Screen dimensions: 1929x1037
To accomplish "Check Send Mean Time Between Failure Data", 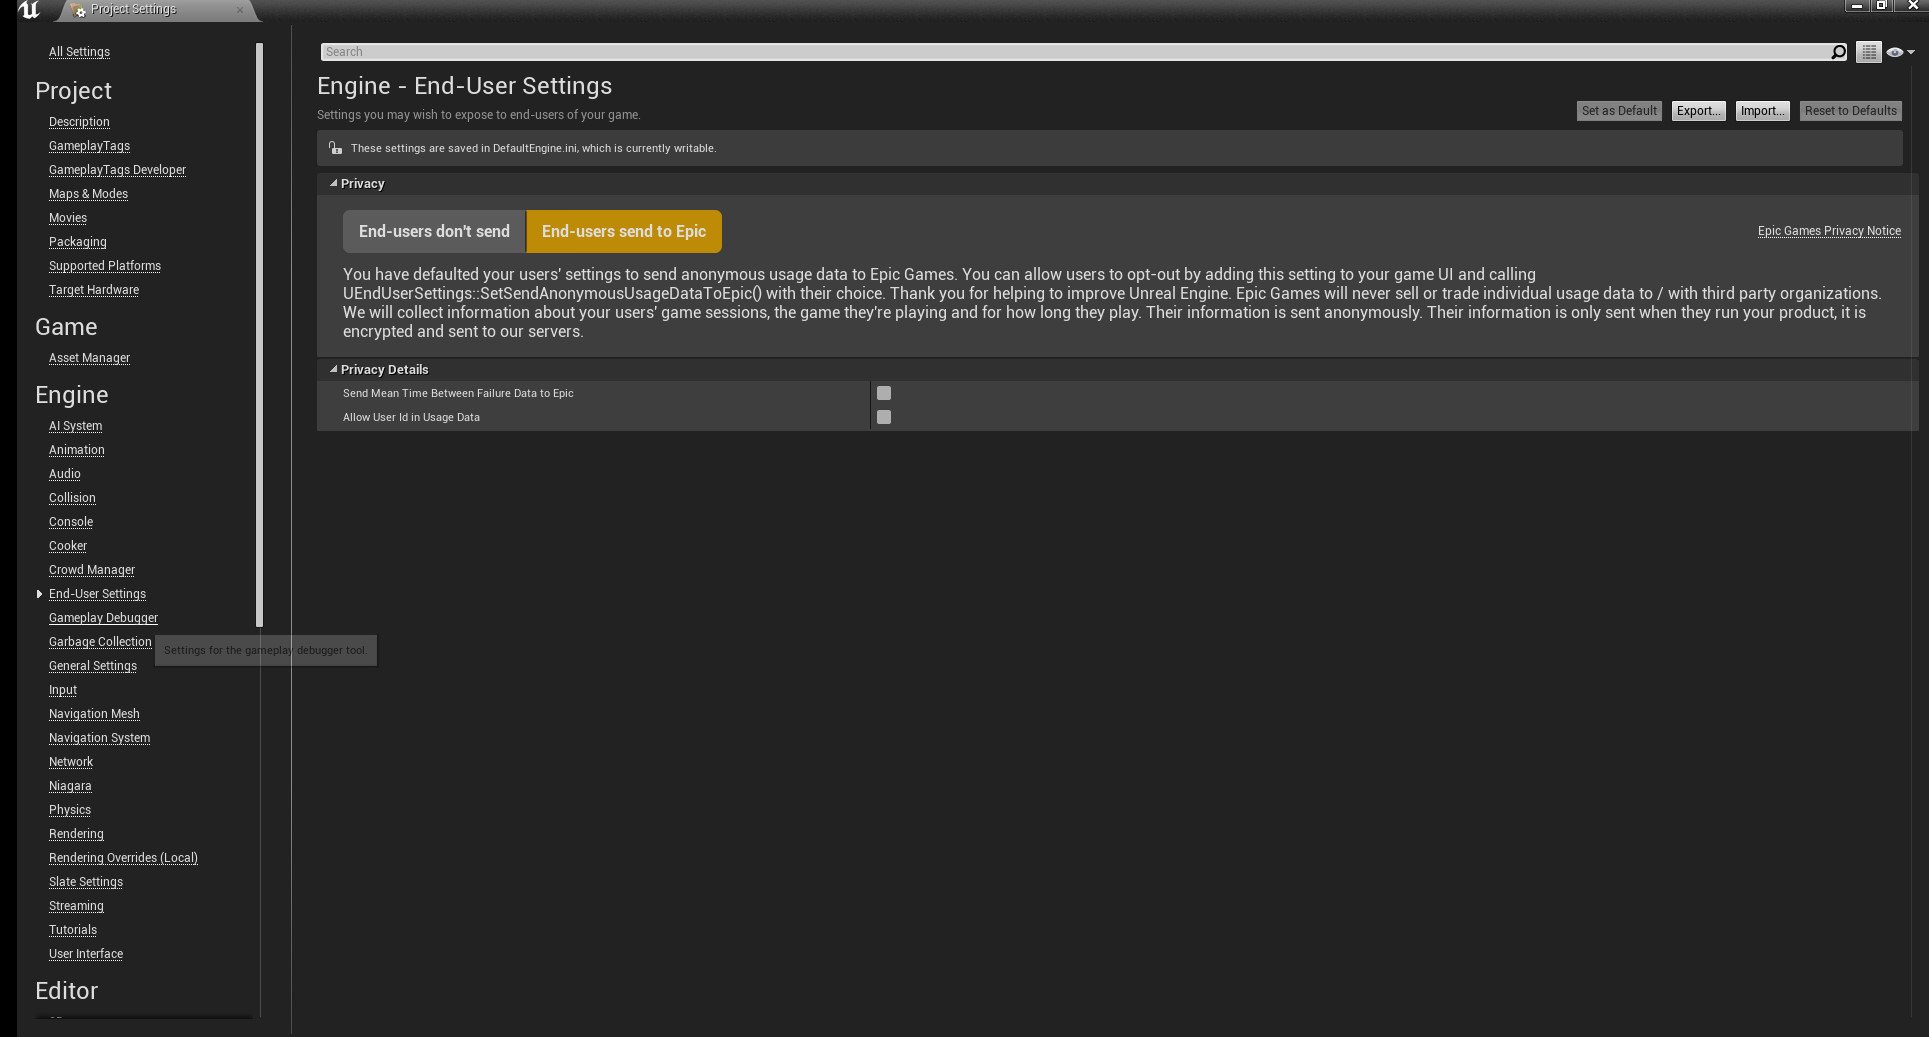I will [x=884, y=393].
